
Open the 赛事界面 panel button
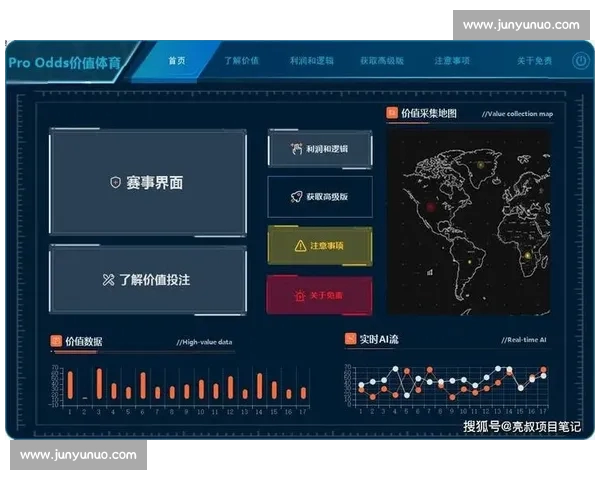(x=148, y=182)
